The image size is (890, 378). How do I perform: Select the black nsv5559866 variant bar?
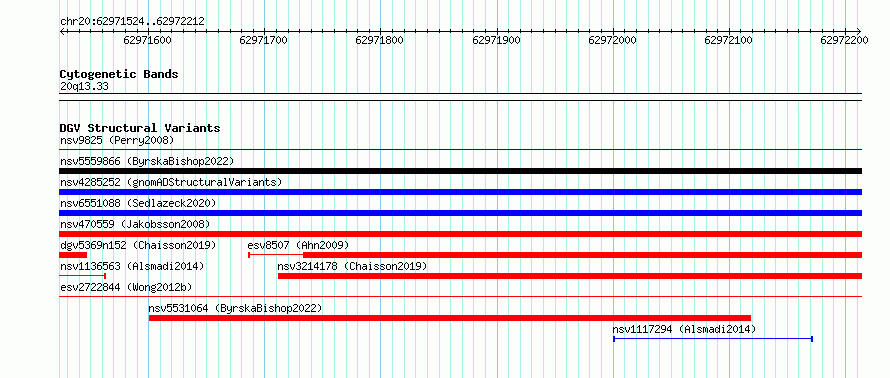tap(460, 171)
